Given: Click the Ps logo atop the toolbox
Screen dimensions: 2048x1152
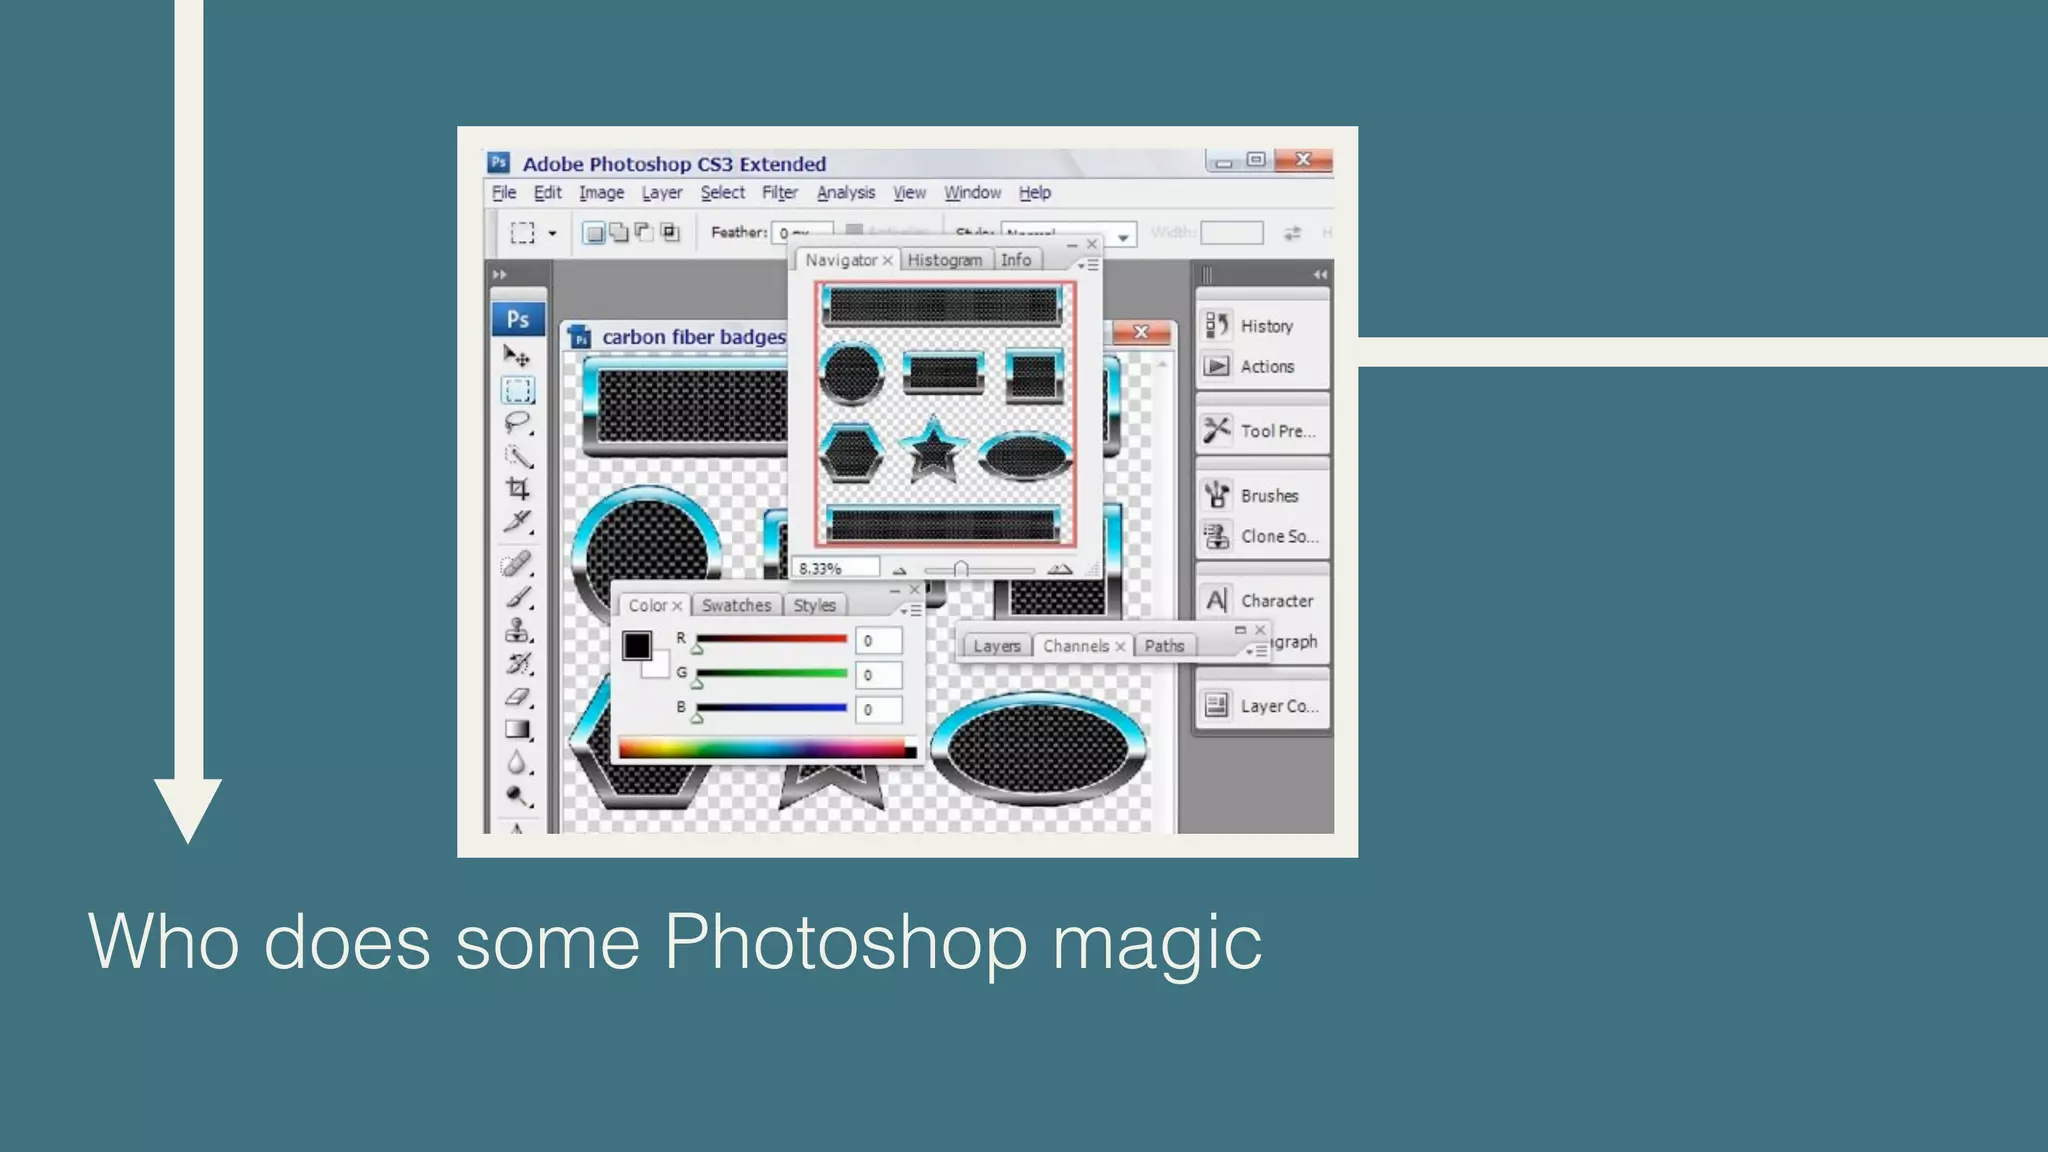Looking at the screenshot, I should point(518,319).
